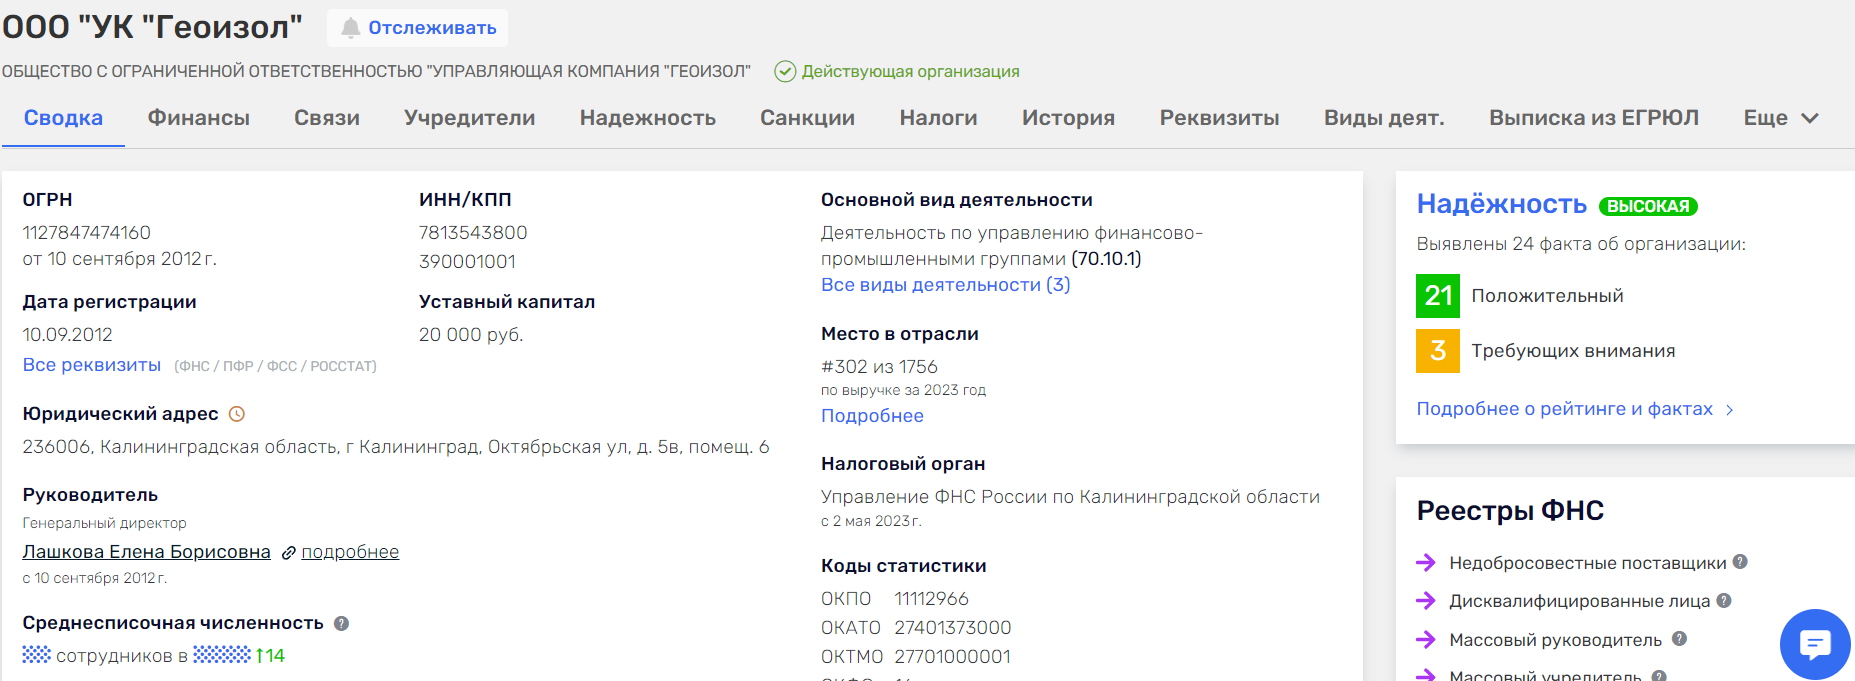Click the help icon beside Массовый руководитель
Image resolution: width=1855 pixels, height=681 pixels.
tap(1679, 638)
